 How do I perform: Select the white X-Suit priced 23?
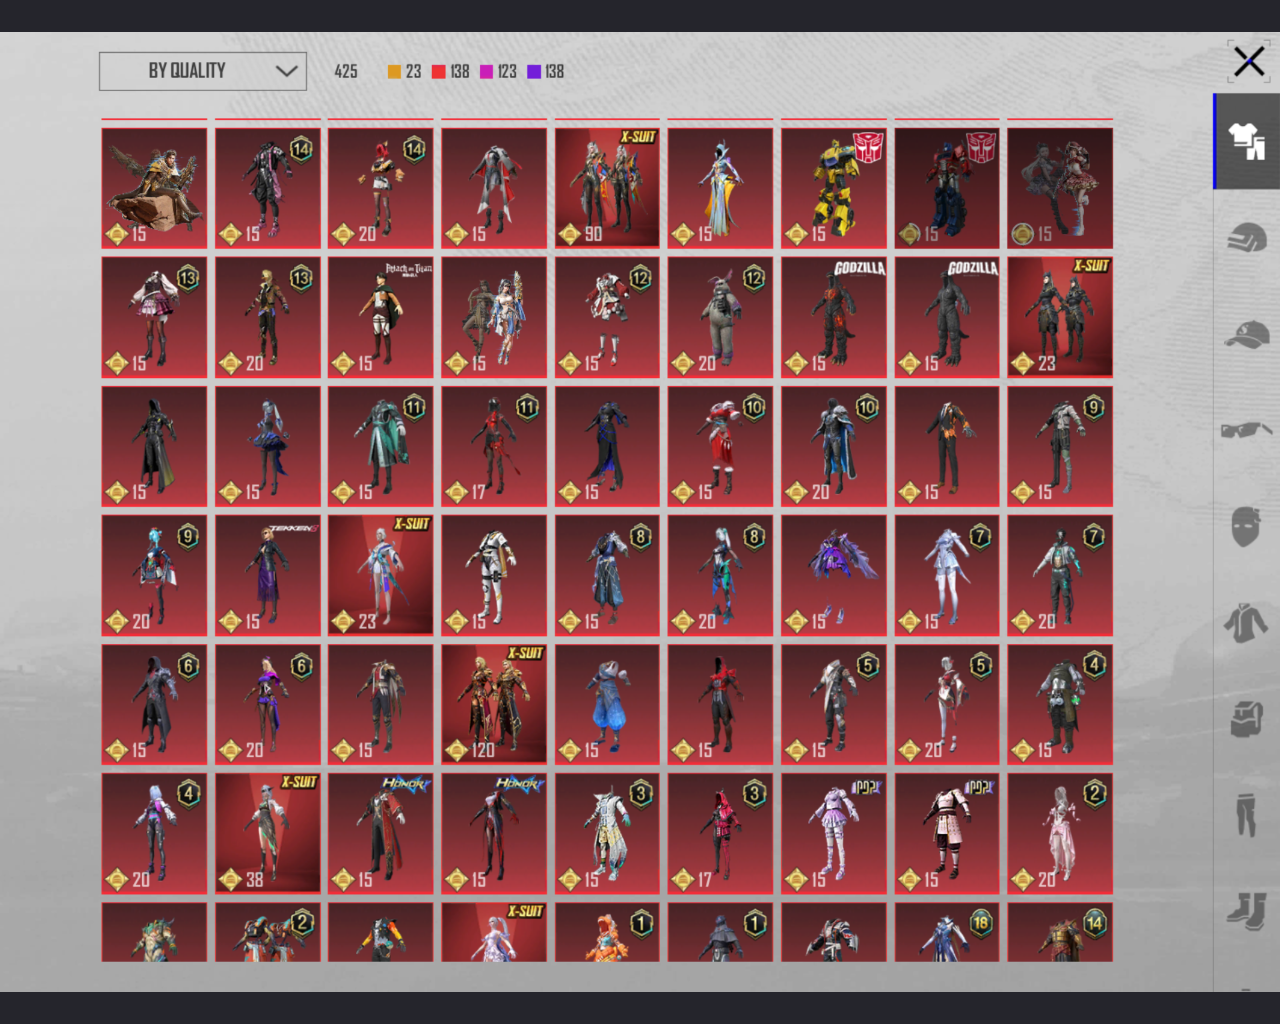tap(381, 575)
